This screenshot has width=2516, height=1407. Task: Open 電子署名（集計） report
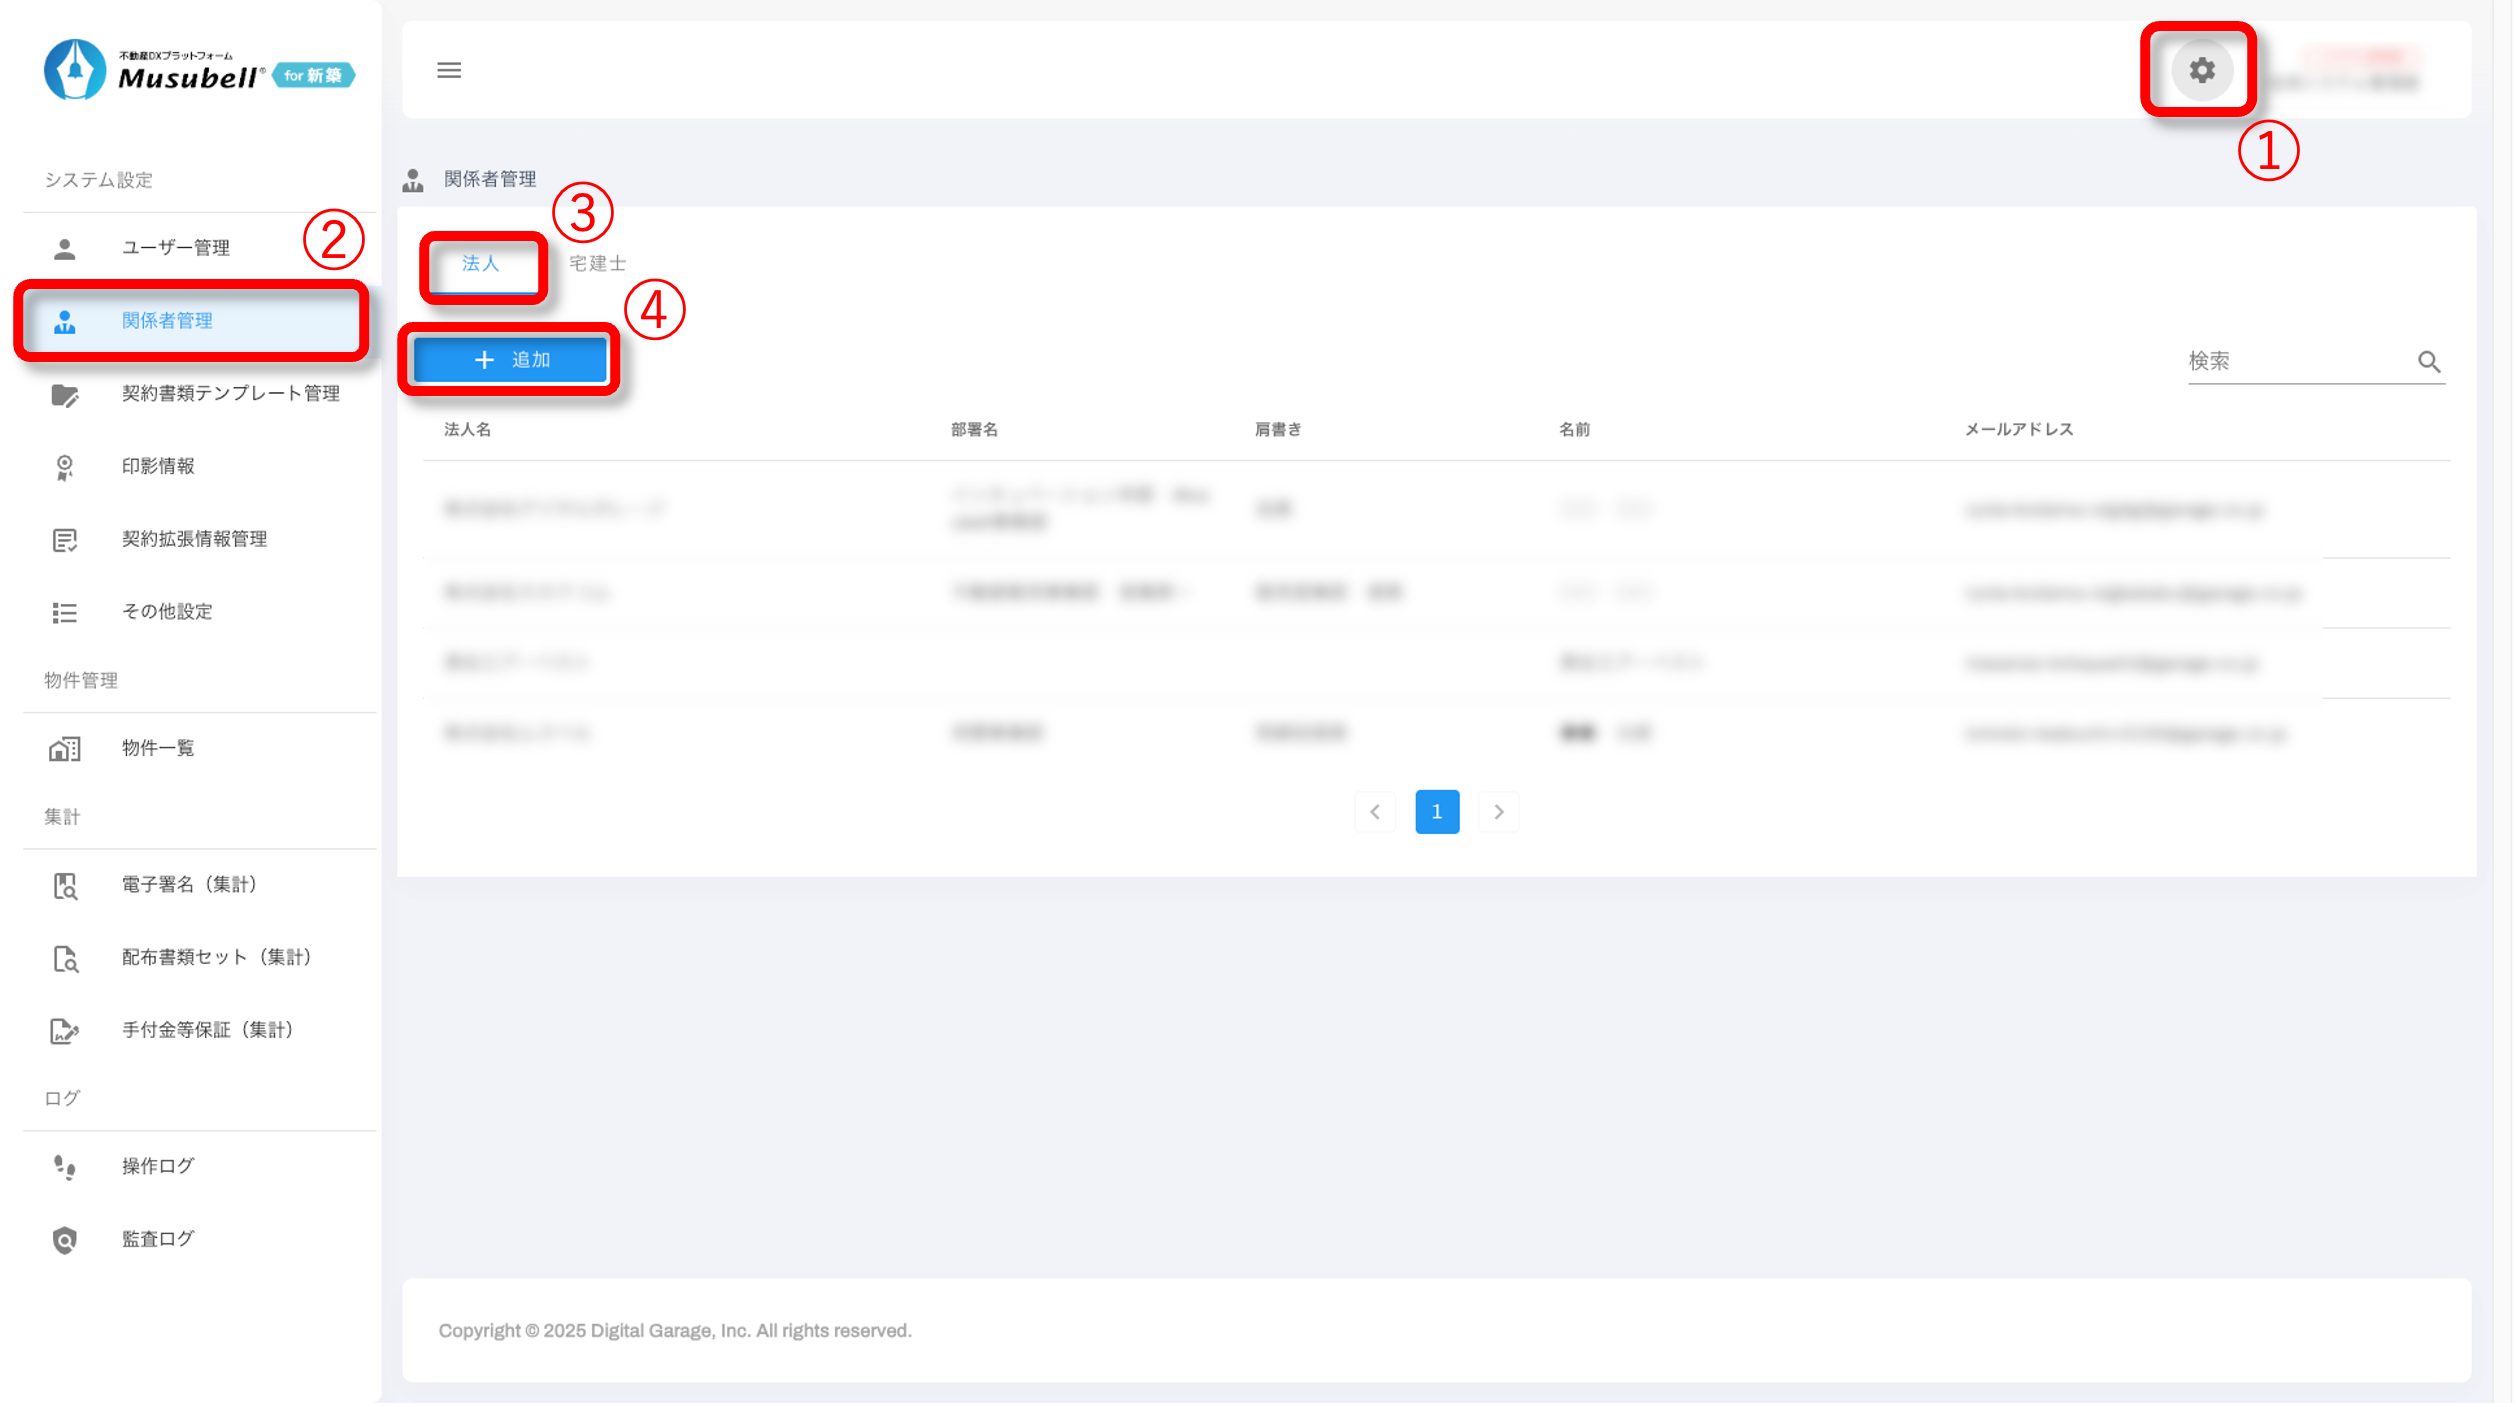tap(189, 885)
